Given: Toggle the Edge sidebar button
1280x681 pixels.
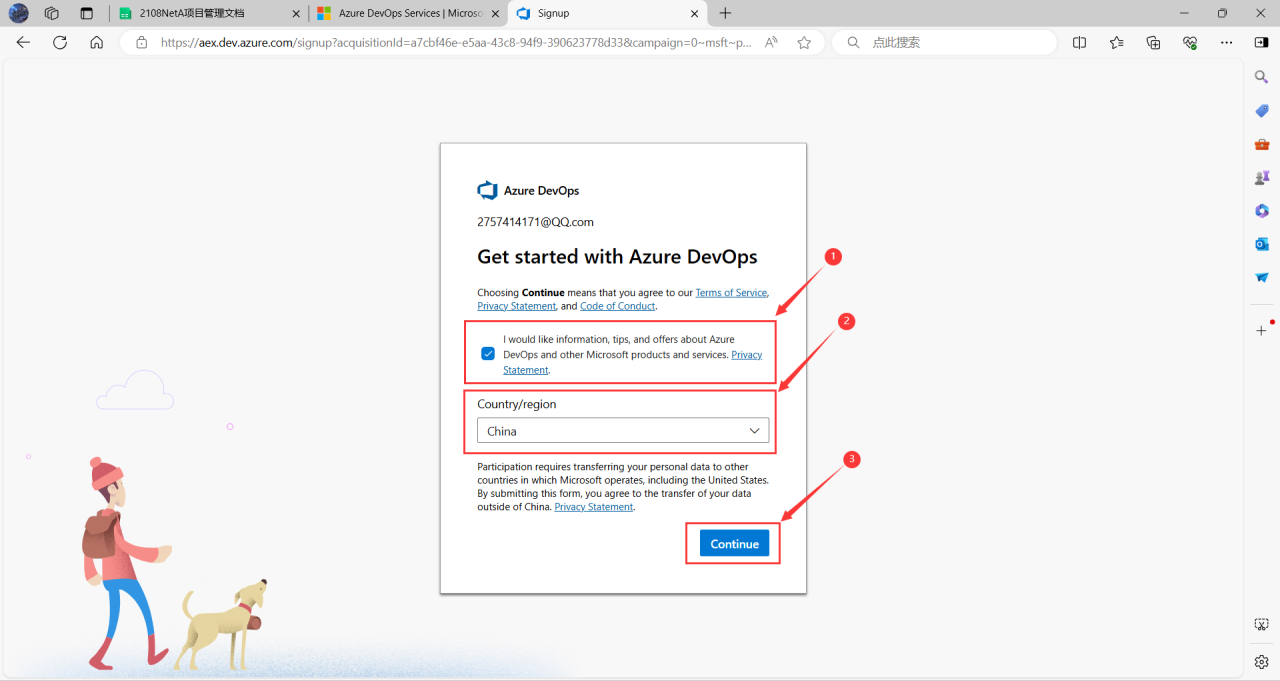Looking at the screenshot, I should click(1261, 42).
